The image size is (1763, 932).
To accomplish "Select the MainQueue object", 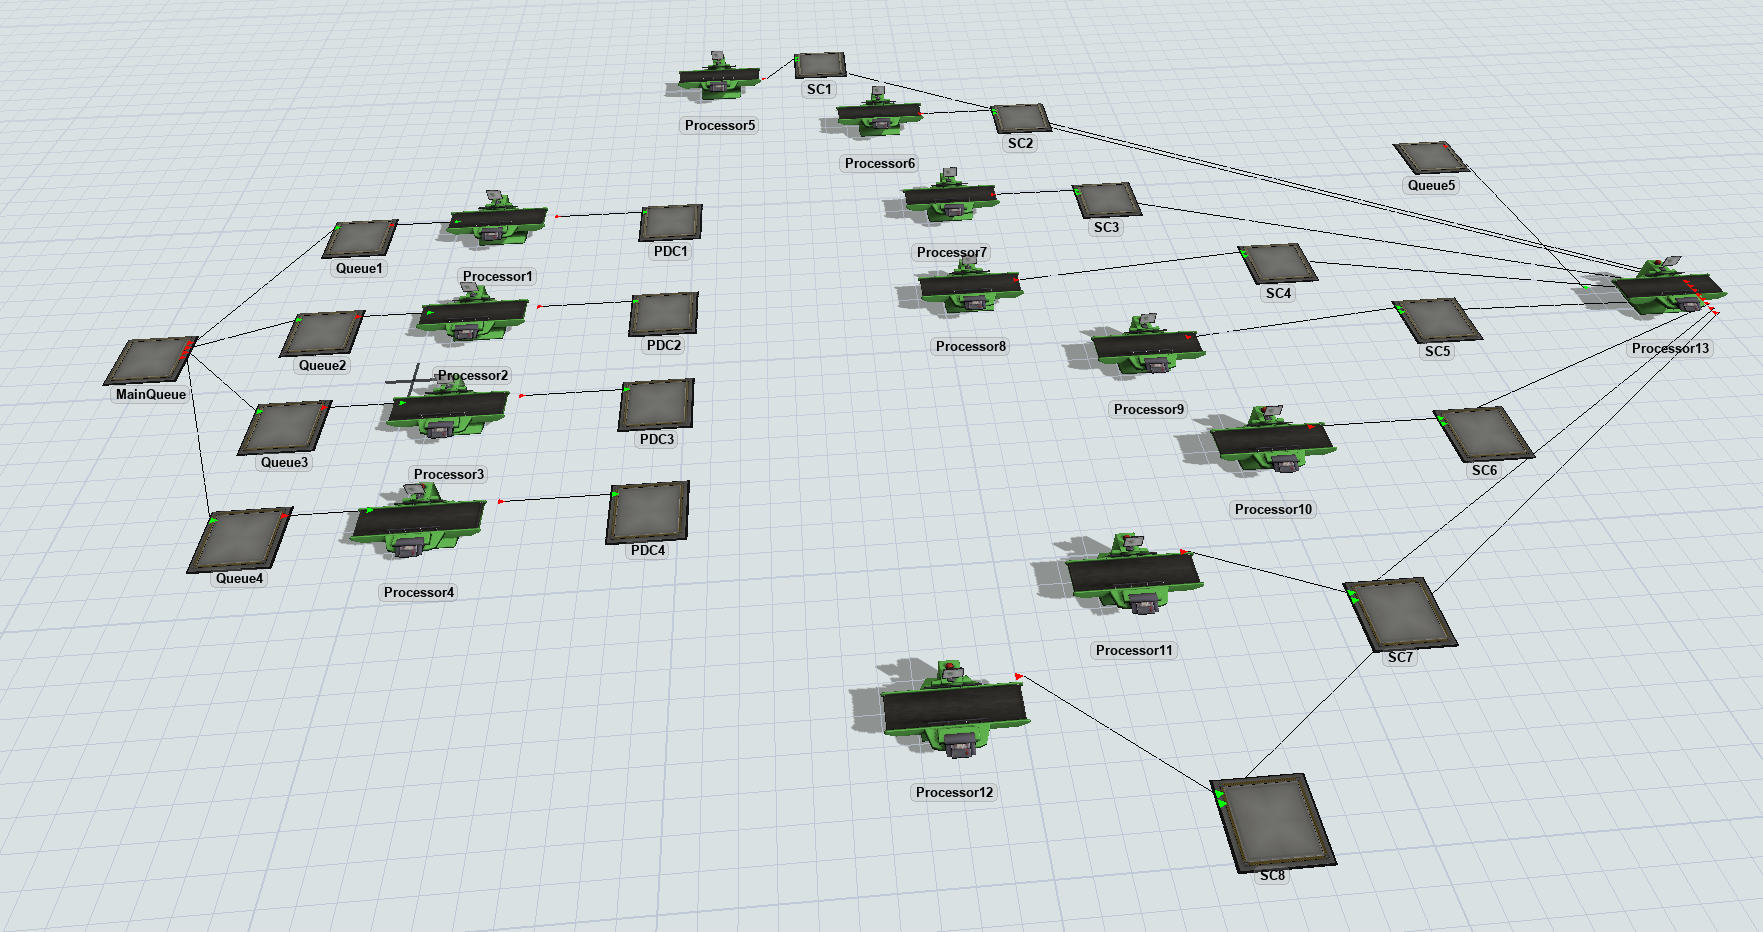I will click(152, 360).
